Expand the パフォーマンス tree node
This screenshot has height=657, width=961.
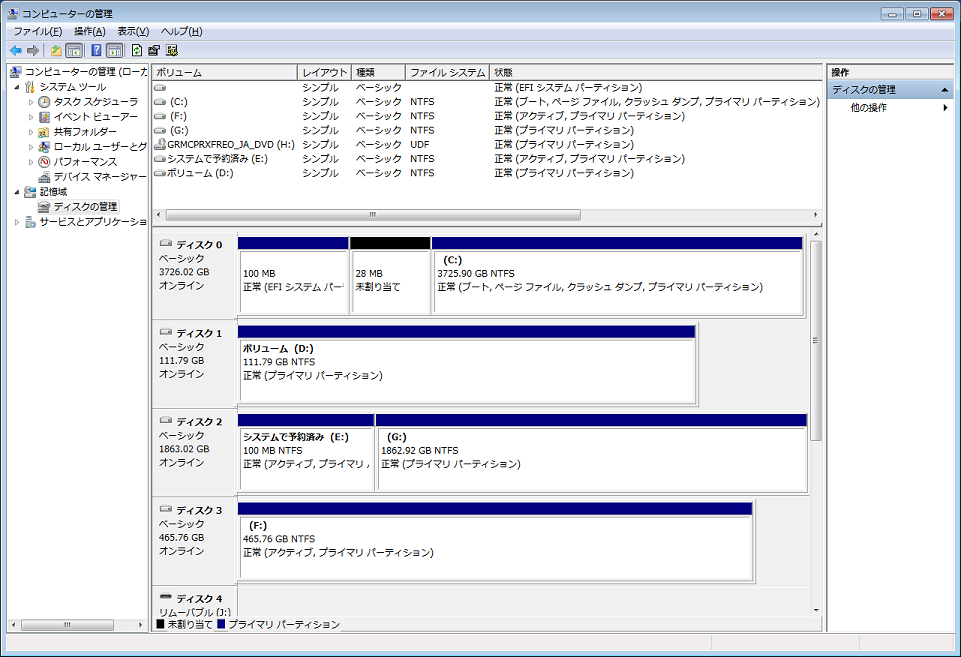point(31,162)
